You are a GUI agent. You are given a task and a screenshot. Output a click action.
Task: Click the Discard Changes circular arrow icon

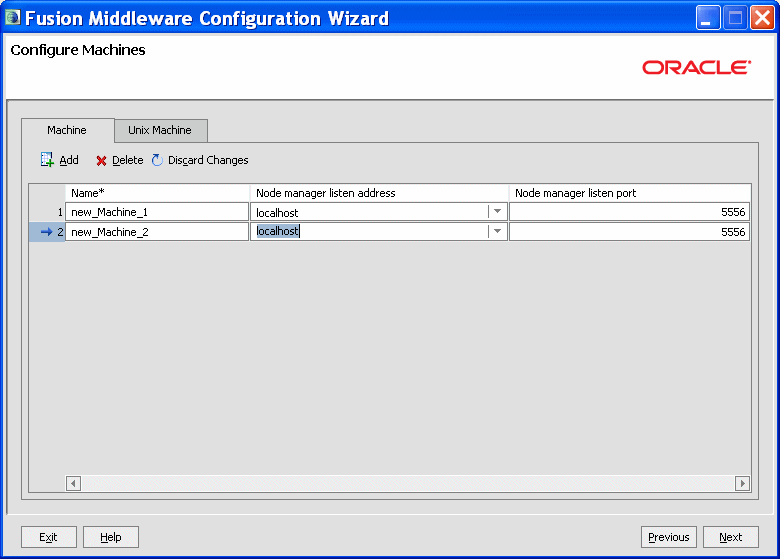[x=157, y=160]
